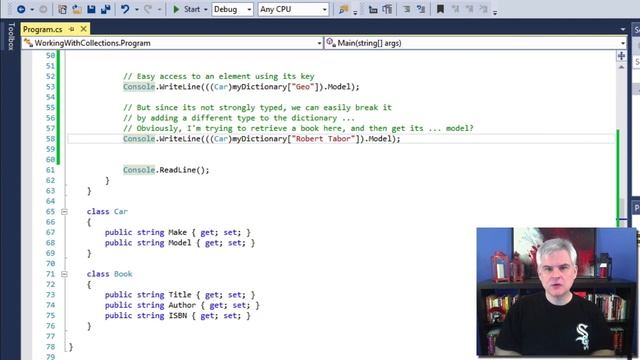Click the New Project icon
This screenshot has height=360, width=640.
pyautogui.click(x=62, y=9)
